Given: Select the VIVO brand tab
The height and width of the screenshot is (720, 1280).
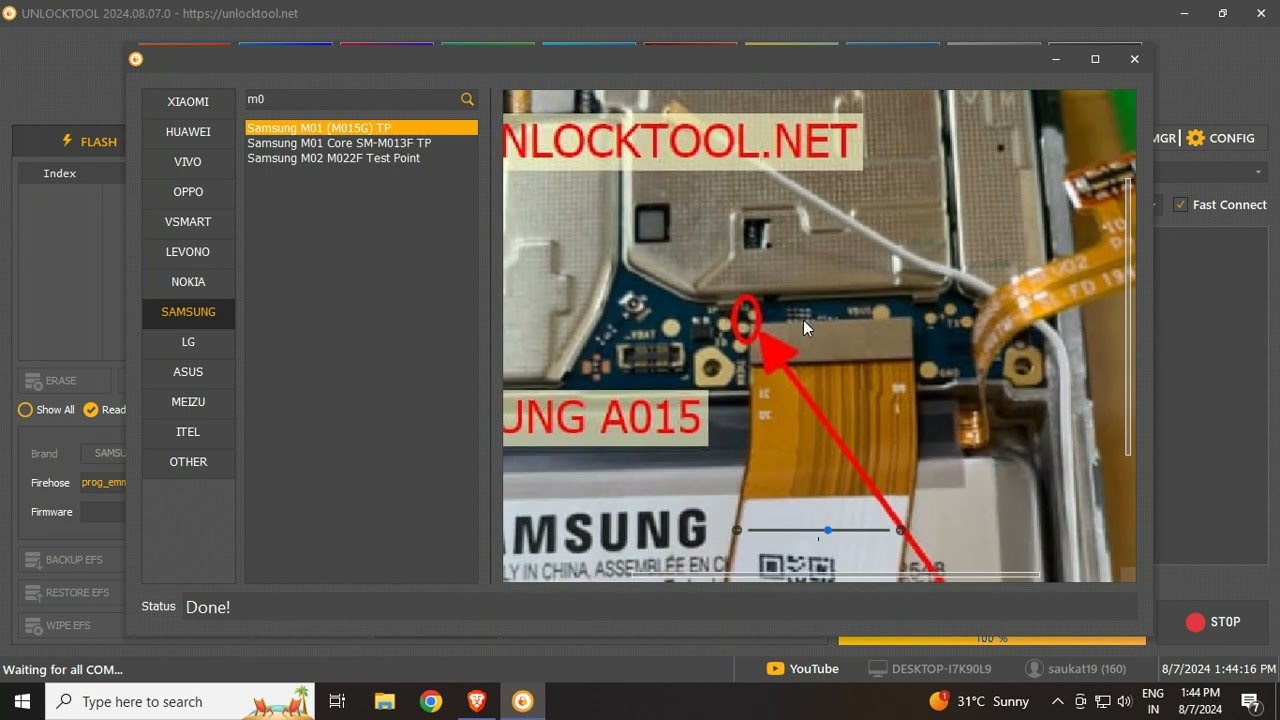Looking at the screenshot, I should tap(188, 162).
